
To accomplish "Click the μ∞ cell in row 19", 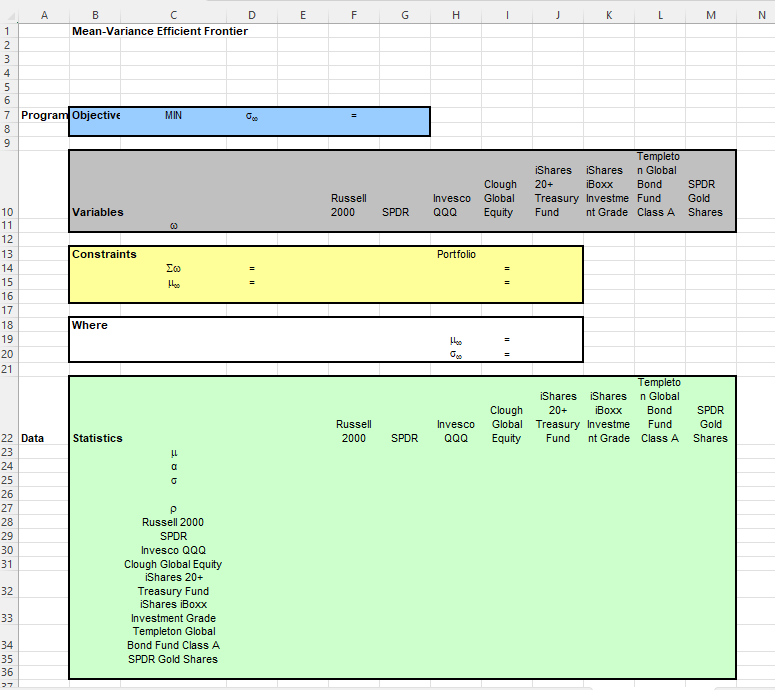I will click(x=456, y=340).
